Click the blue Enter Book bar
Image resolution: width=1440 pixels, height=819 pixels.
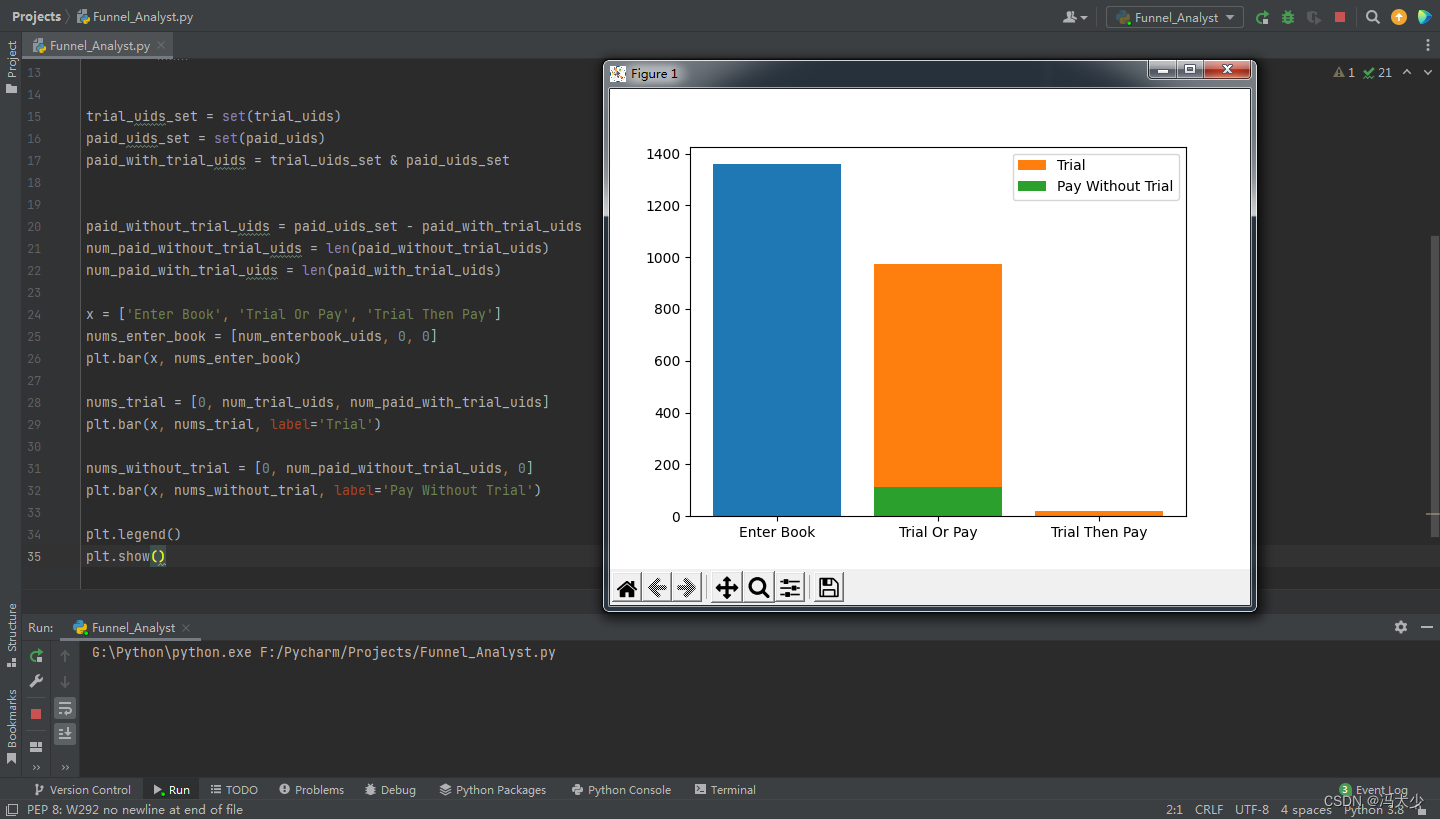777,340
